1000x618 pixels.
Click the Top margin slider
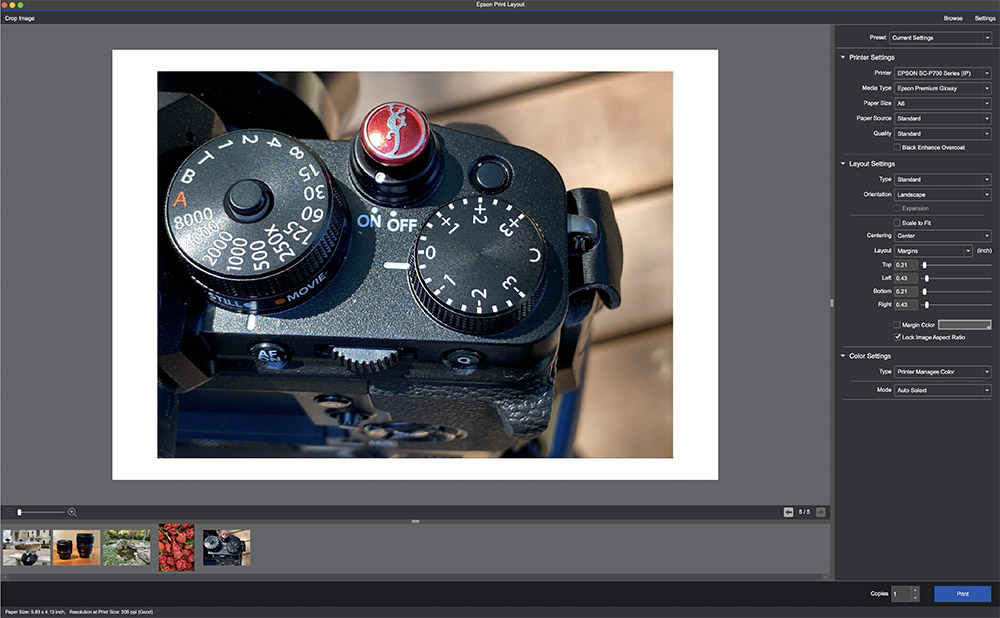[925, 265]
